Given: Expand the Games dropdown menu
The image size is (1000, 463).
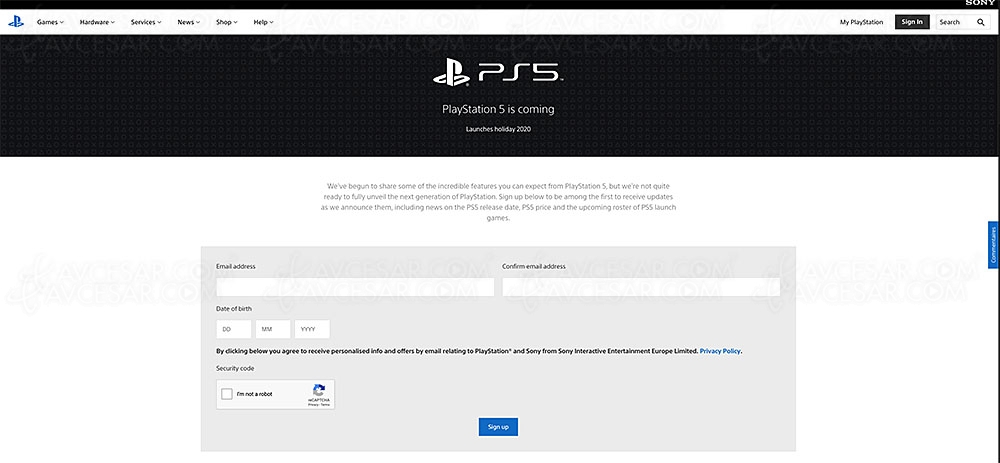Looking at the screenshot, I should click(50, 22).
